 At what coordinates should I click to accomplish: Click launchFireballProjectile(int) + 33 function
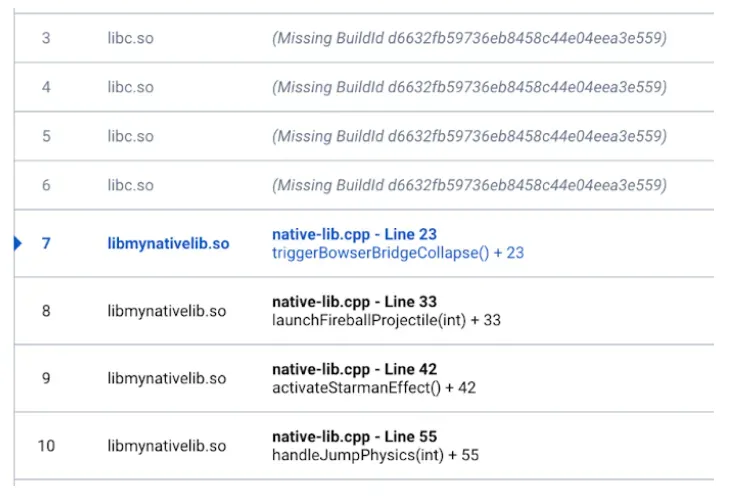386,320
